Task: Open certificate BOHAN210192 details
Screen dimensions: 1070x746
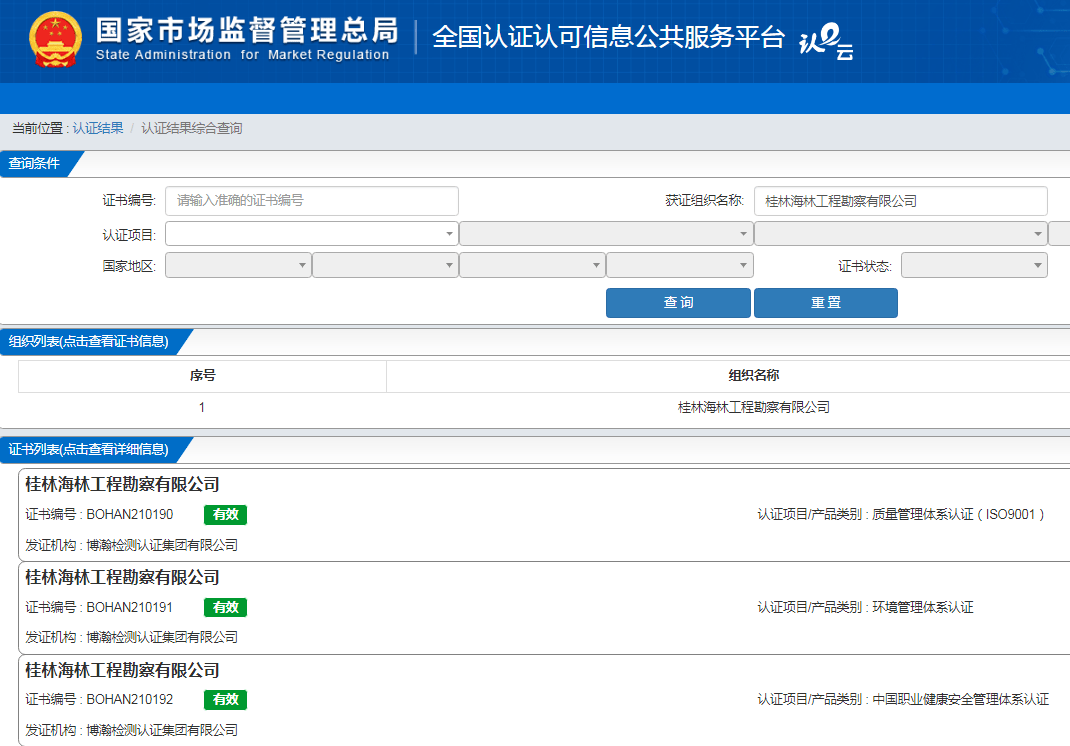Action: point(544,700)
